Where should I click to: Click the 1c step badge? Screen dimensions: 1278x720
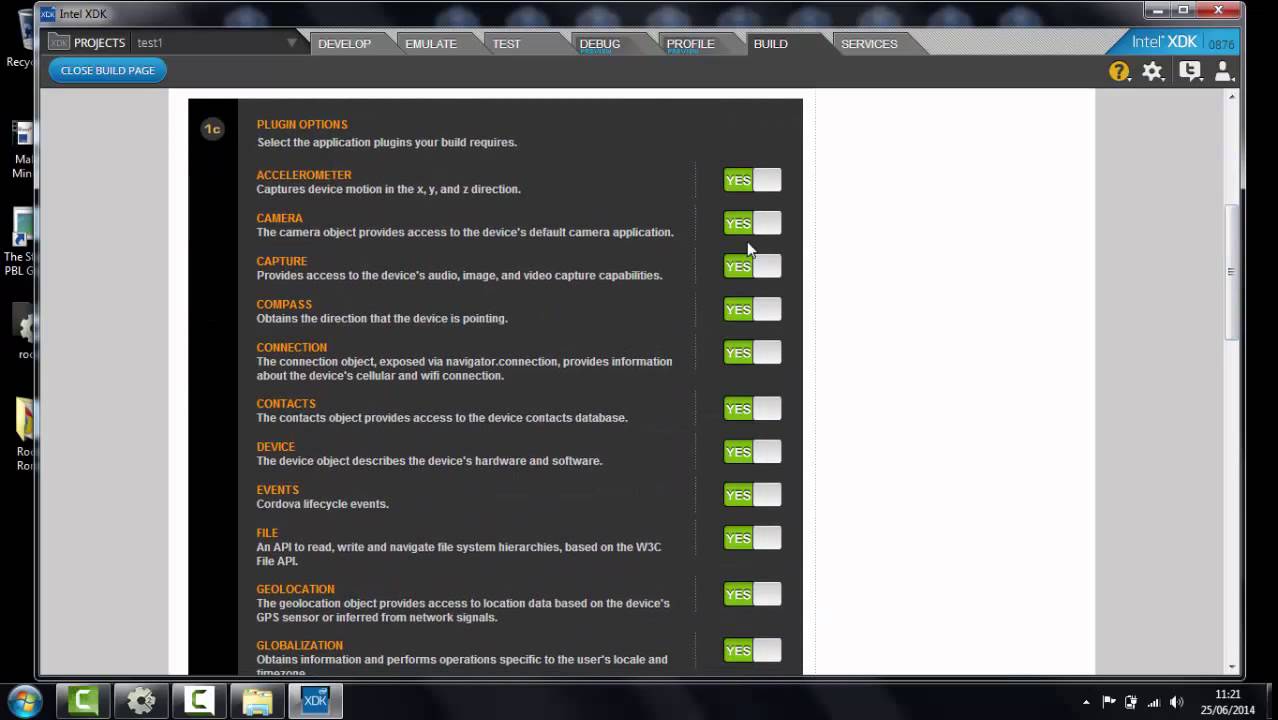pyautogui.click(x=212, y=129)
